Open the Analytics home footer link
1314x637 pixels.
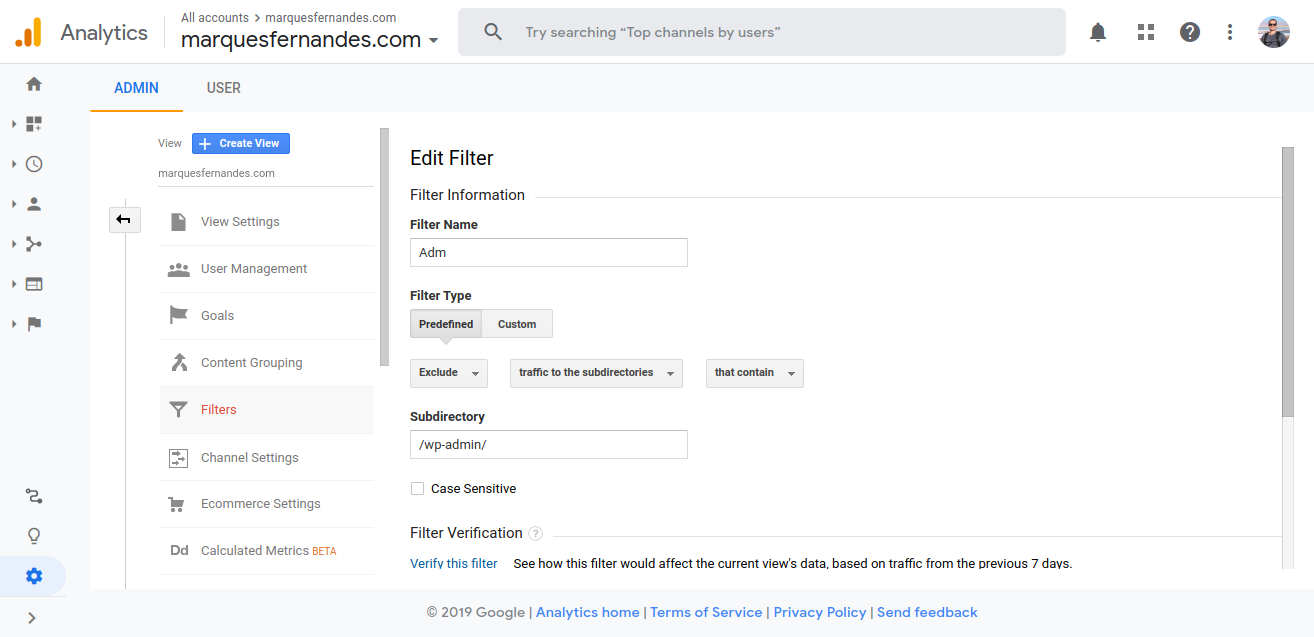click(588, 612)
